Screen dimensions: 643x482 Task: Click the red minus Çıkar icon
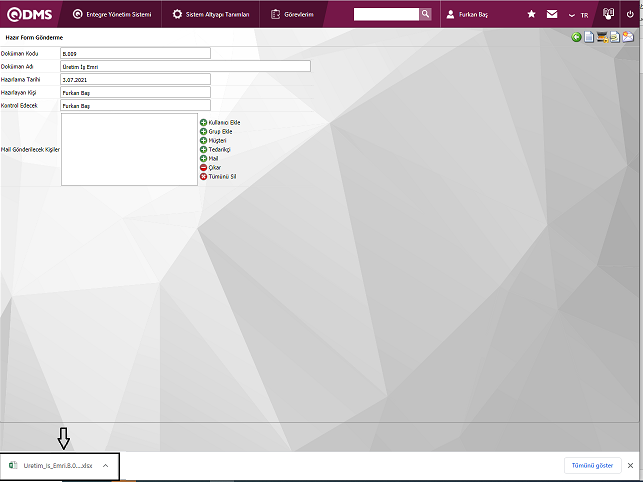pyautogui.click(x=203, y=167)
